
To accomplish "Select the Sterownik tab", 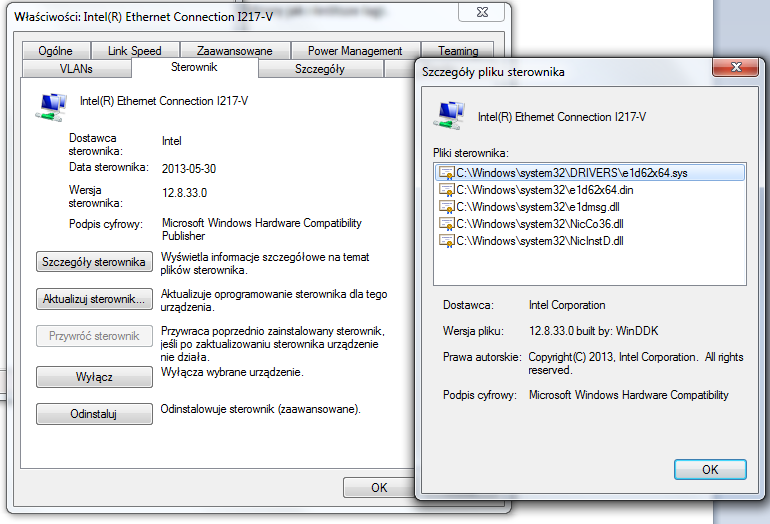I will point(194,67).
